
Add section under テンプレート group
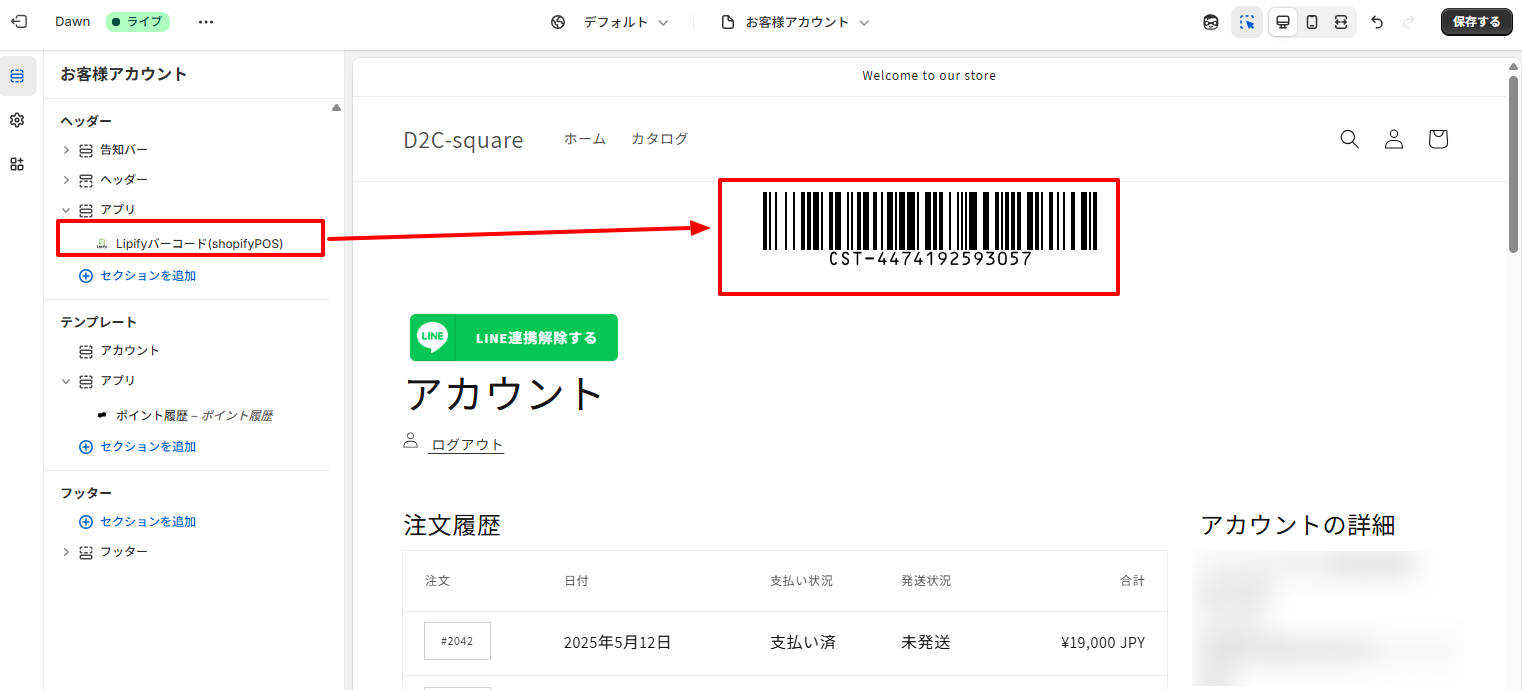coord(137,447)
